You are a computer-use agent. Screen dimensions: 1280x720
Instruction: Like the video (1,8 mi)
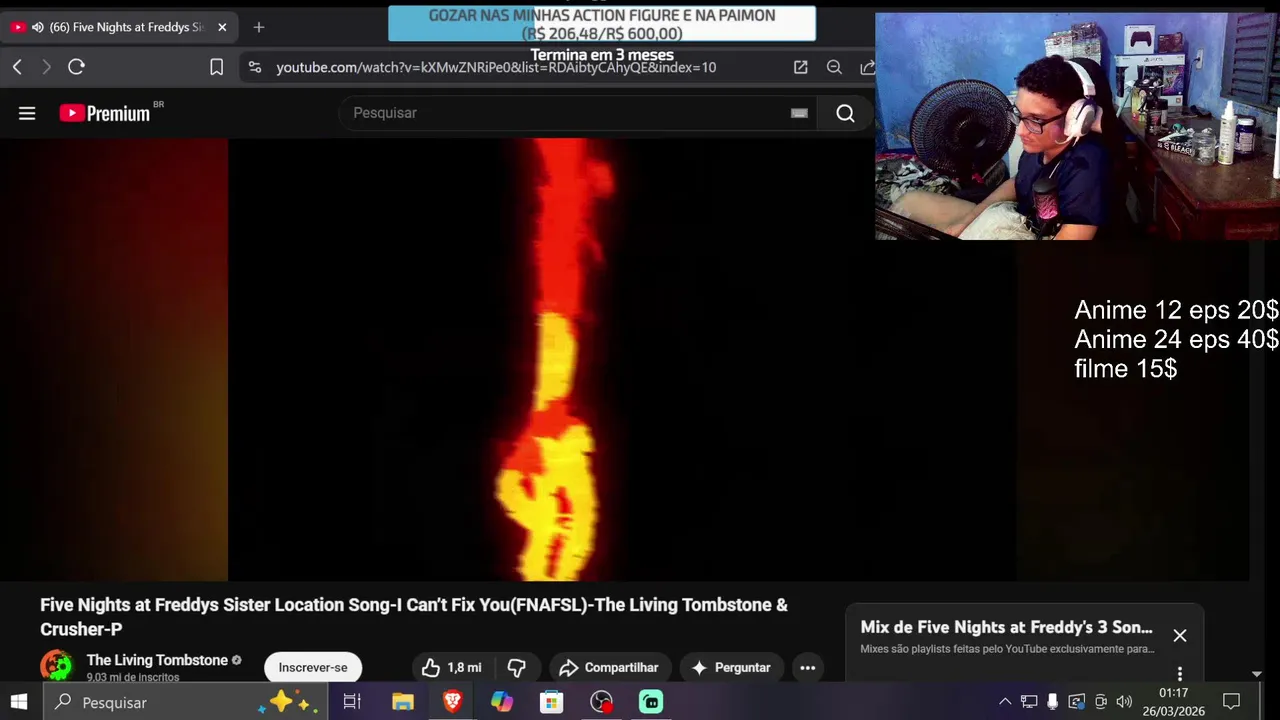pos(451,667)
